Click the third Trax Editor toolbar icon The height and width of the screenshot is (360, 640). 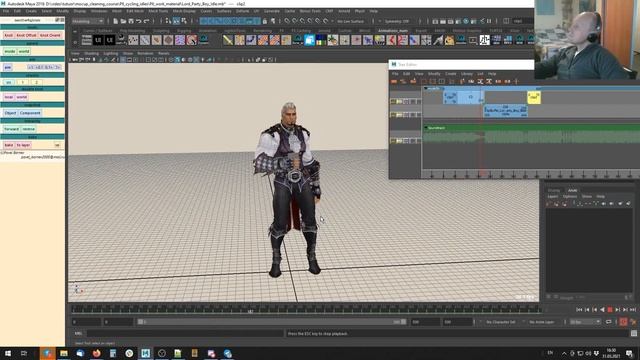[413, 82]
